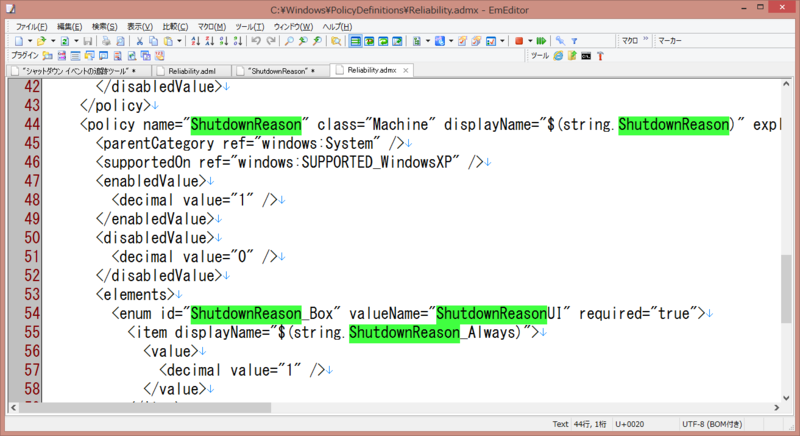Open the 検索(S) menu
800x436 pixels.
(x=105, y=27)
